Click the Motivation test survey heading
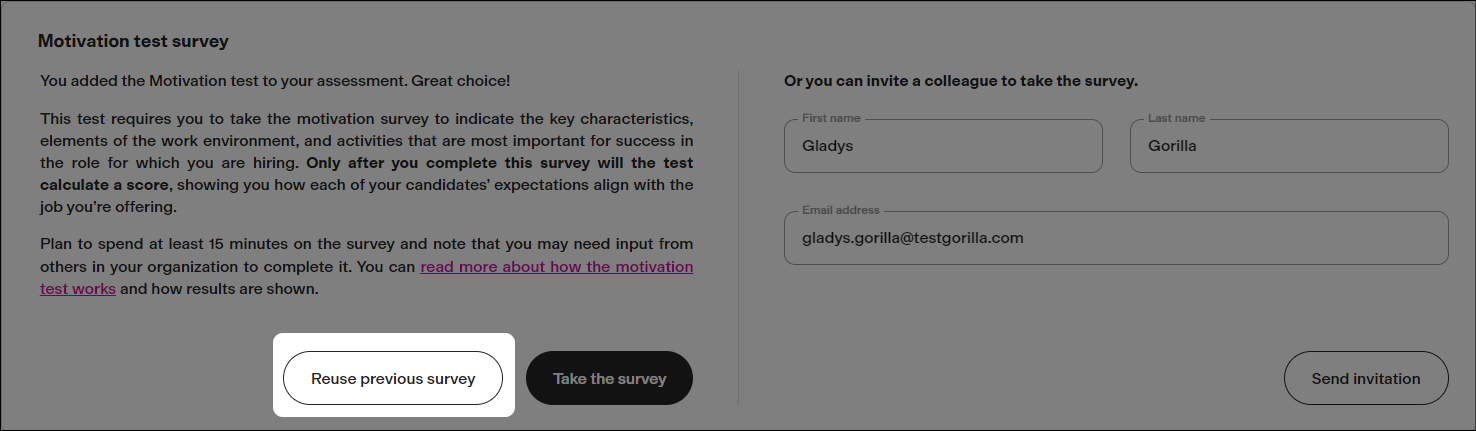This screenshot has height=431, width=1476. click(133, 42)
